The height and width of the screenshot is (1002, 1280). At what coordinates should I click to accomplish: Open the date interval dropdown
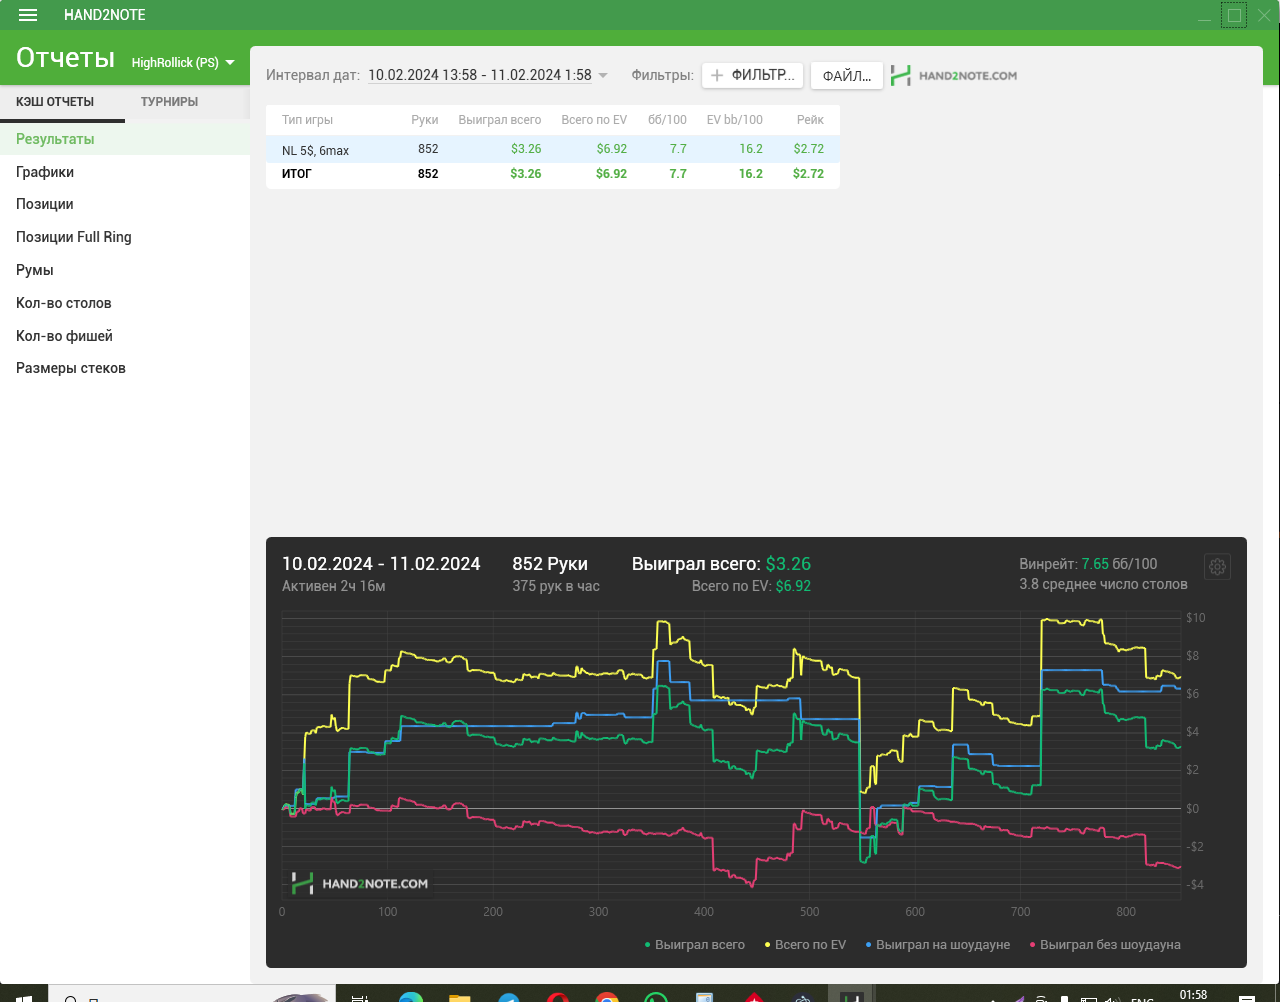pyautogui.click(x=488, y=75)
